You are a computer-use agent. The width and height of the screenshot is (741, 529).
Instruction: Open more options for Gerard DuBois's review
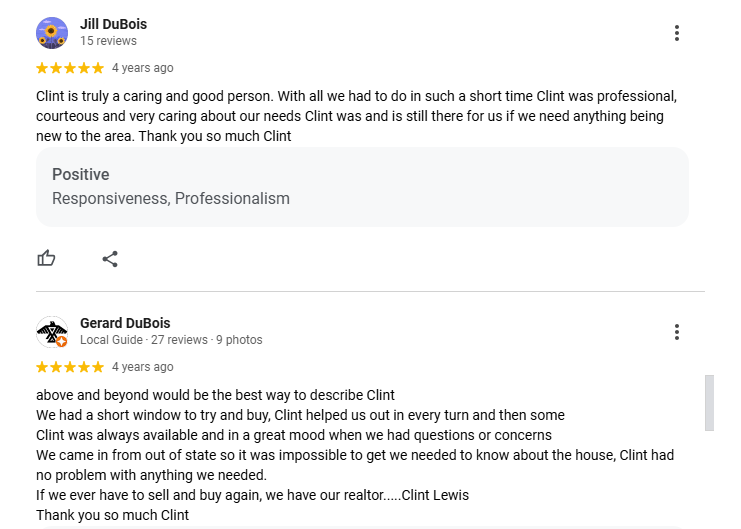(677, 332)
